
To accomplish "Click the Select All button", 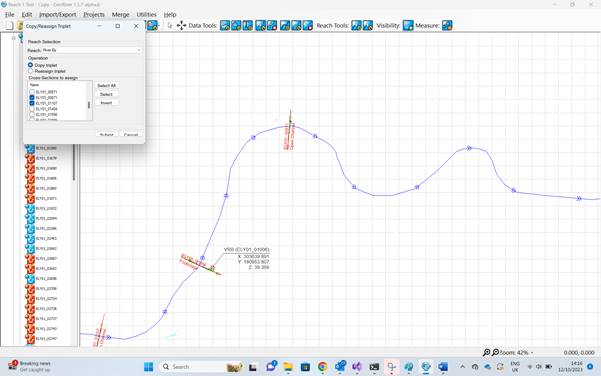I will click(x=106, y=85).
